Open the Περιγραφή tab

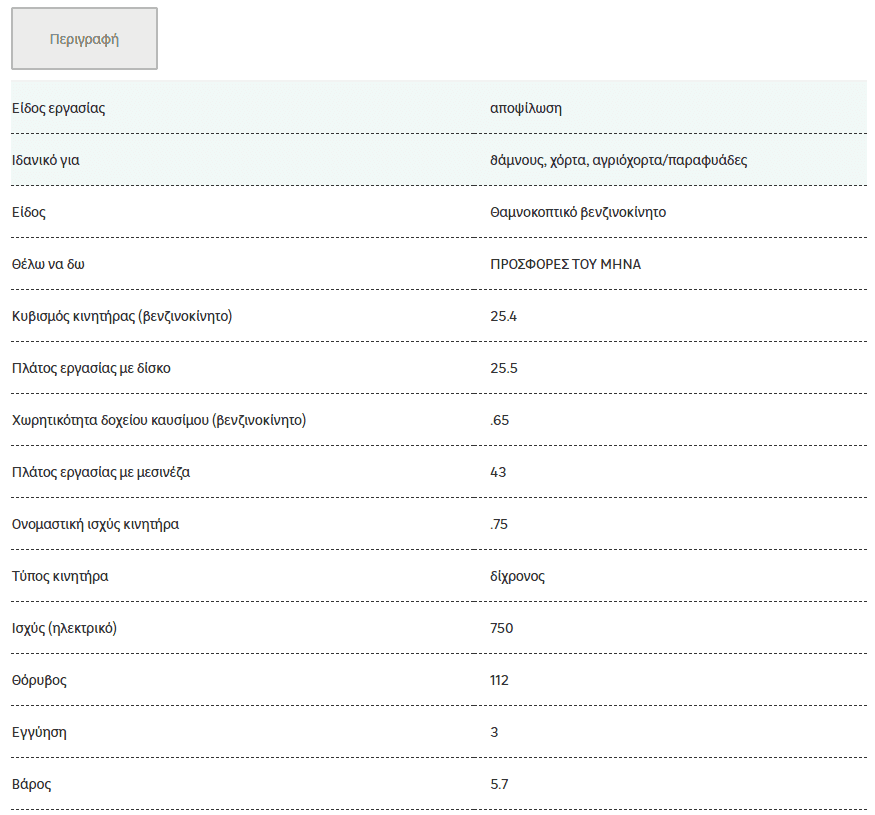pos(84,39)
